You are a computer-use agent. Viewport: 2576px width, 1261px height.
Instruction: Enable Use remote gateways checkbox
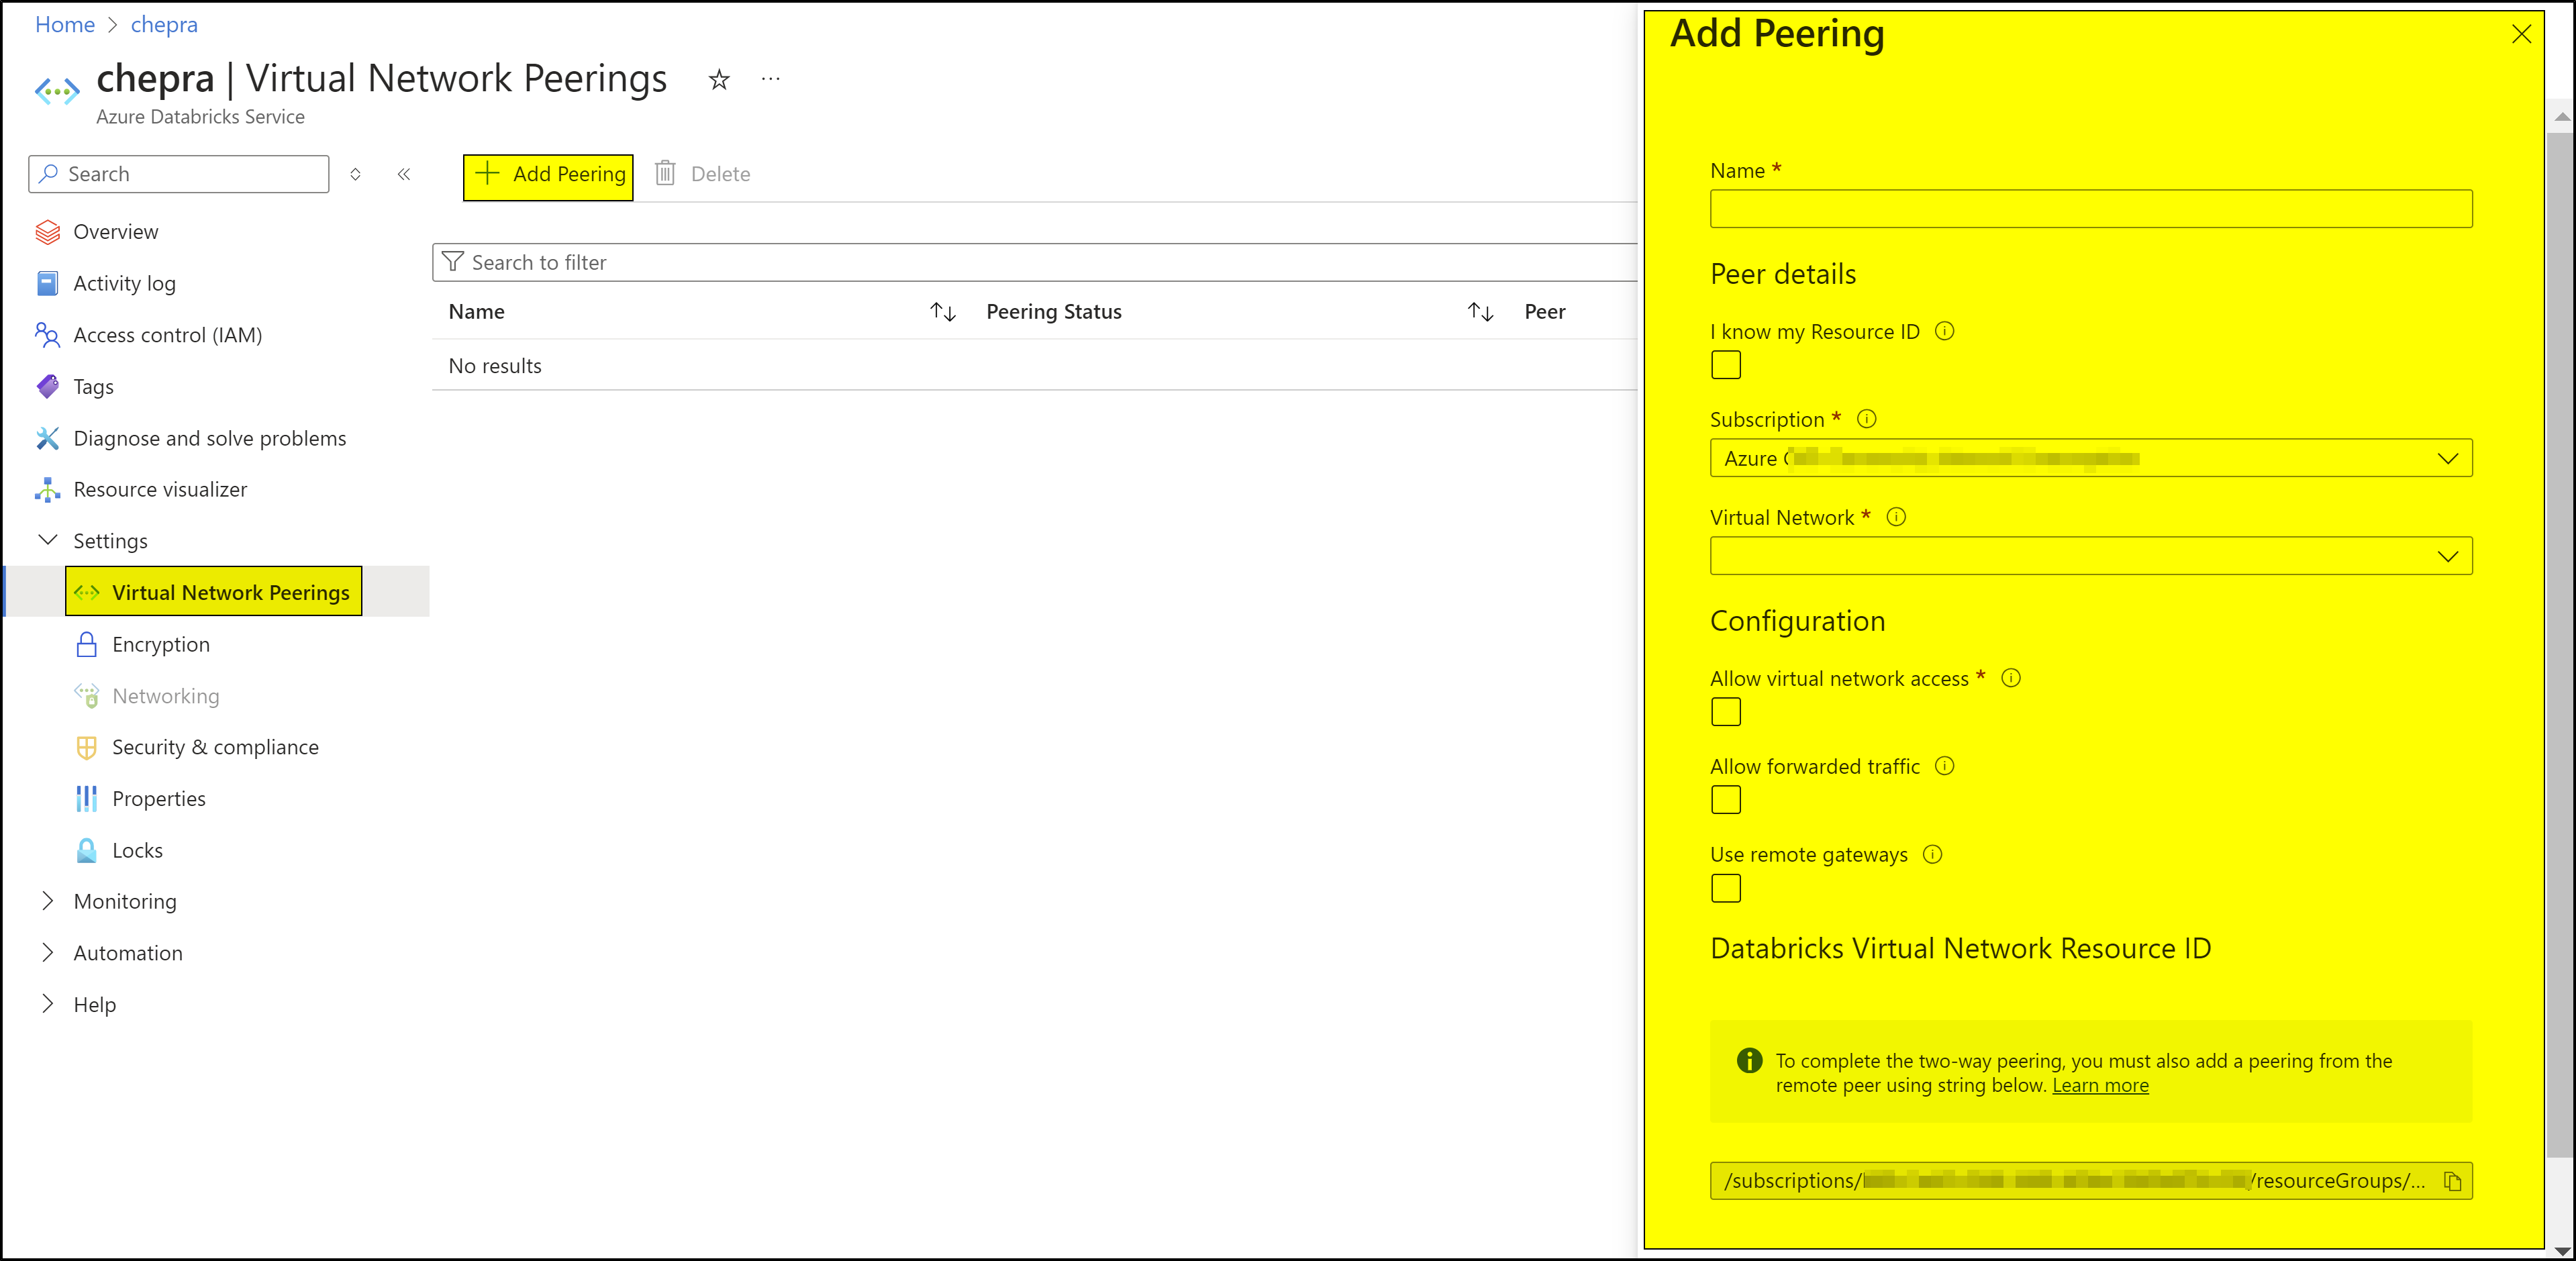[1725, 888]
